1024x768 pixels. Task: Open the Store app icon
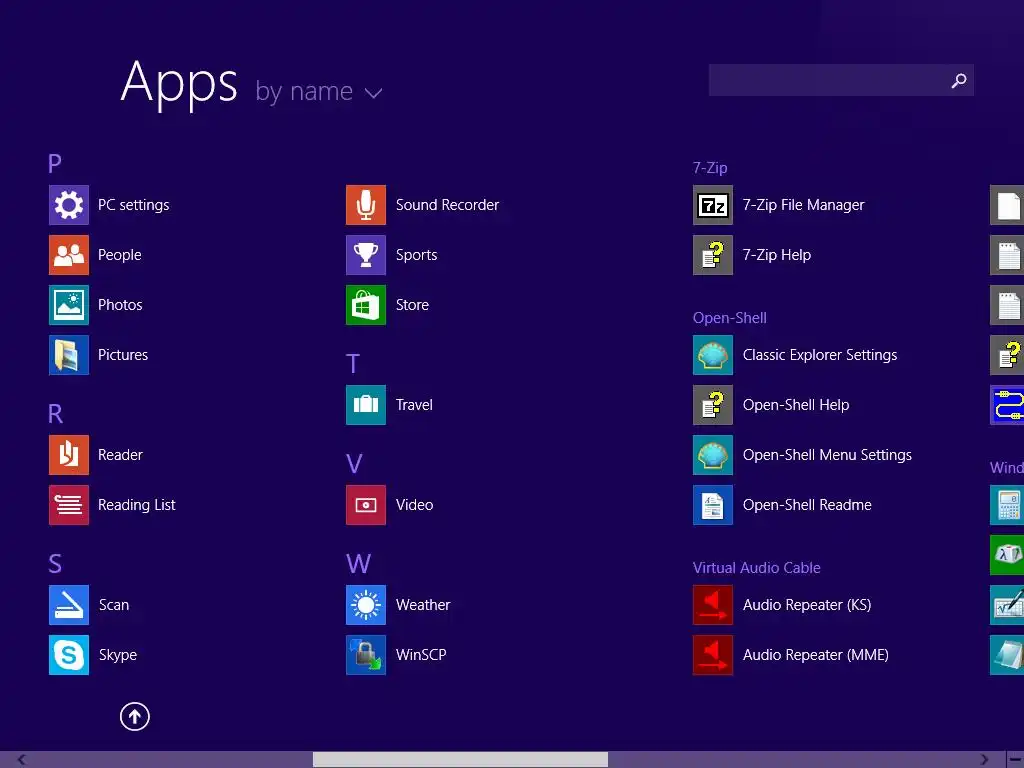[x=366, y=305]
